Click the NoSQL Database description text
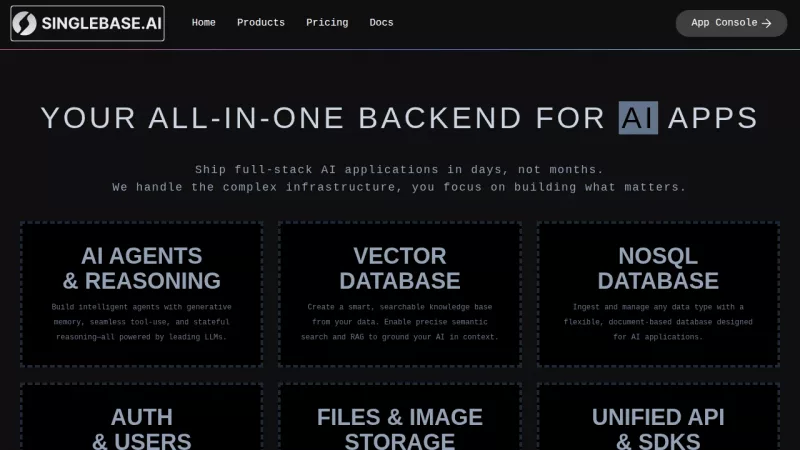The width and height of the screenshot is (800, 450). pos(658,322)
